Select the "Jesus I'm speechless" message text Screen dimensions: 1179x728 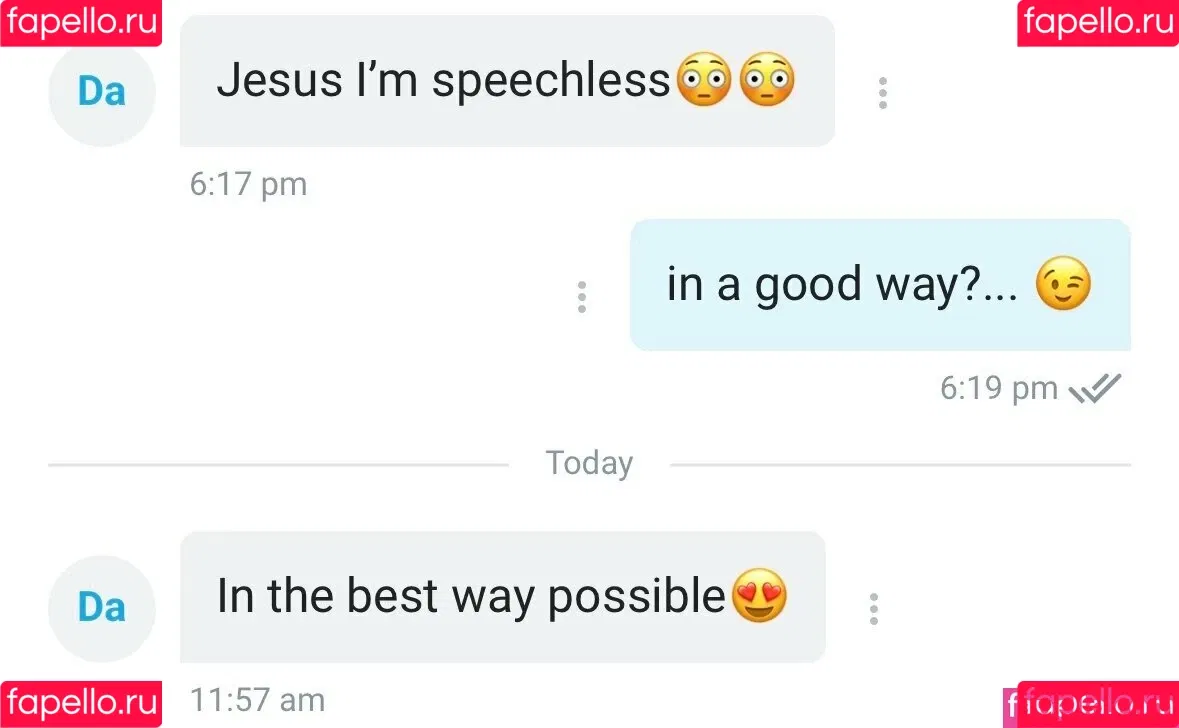(442, 81)
